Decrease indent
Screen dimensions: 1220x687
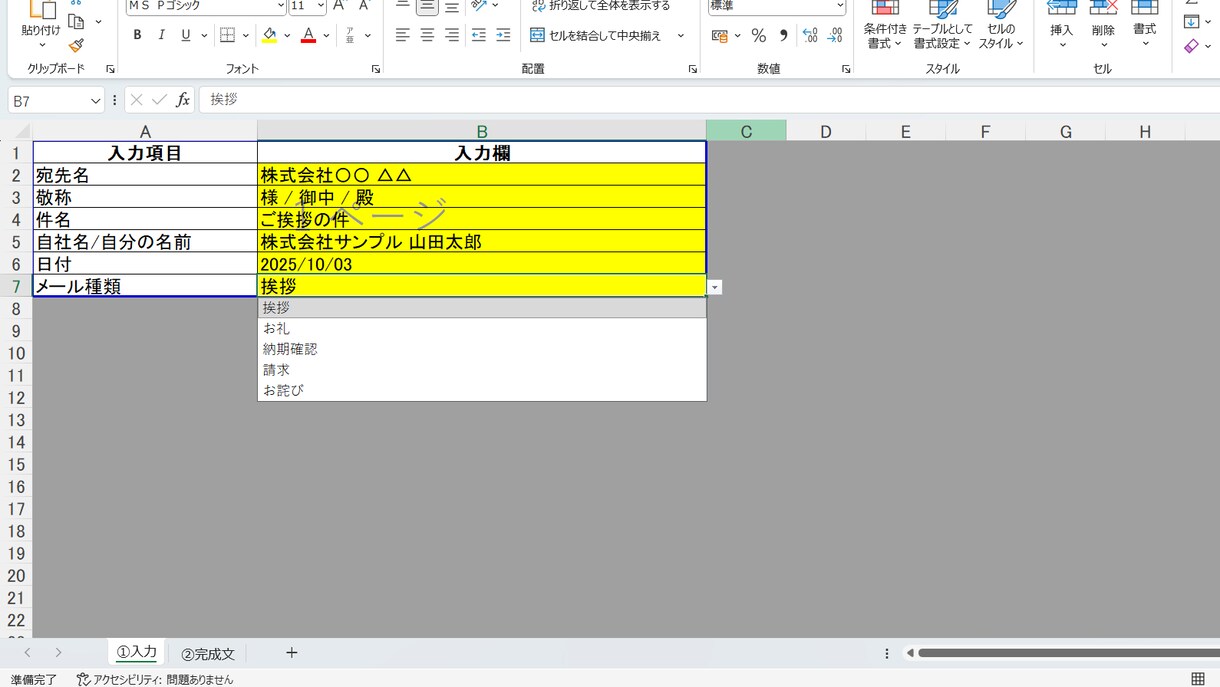pos(479,35)
